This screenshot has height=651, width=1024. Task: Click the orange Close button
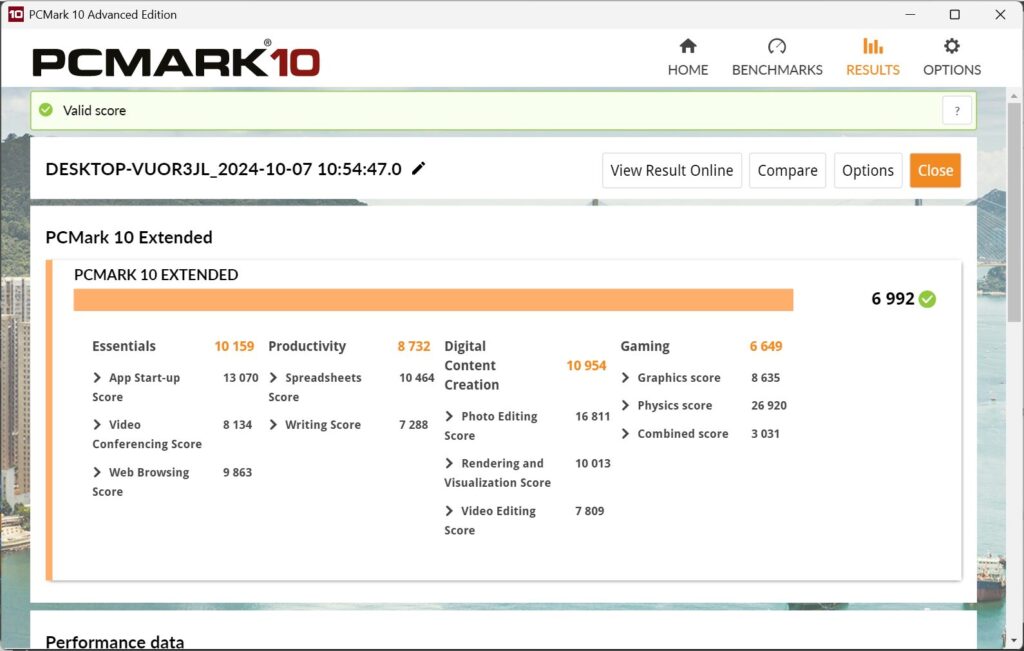coord(935,170)
